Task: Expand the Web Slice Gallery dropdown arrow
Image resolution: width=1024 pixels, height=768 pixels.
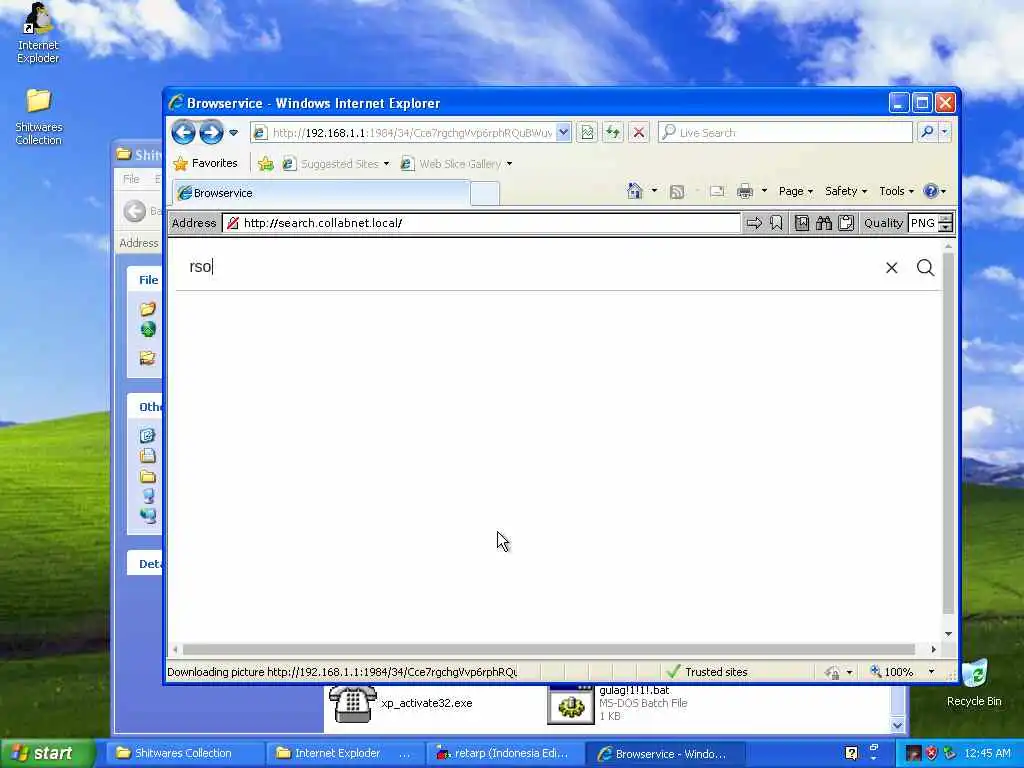Action: [509, 164]
